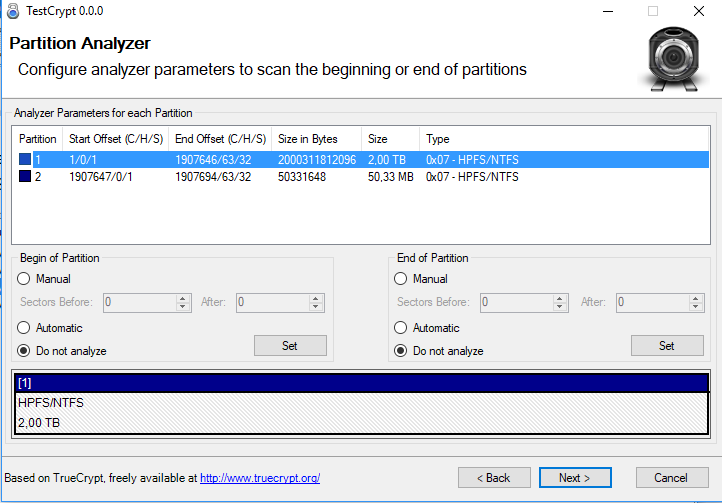Select partition row with start offset 1/0/1
Viewport: 722px width, 503px height.
(x=361, y=159)
